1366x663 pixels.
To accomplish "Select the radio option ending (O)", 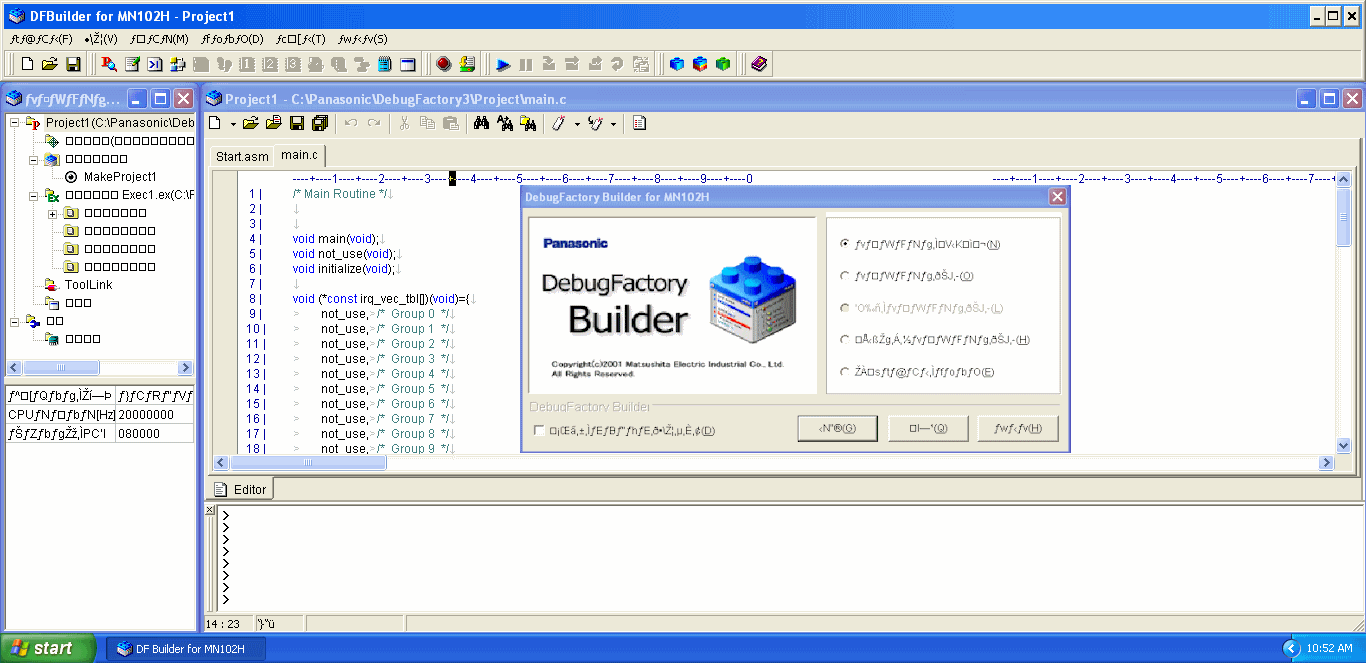I will tap(845, 275).
